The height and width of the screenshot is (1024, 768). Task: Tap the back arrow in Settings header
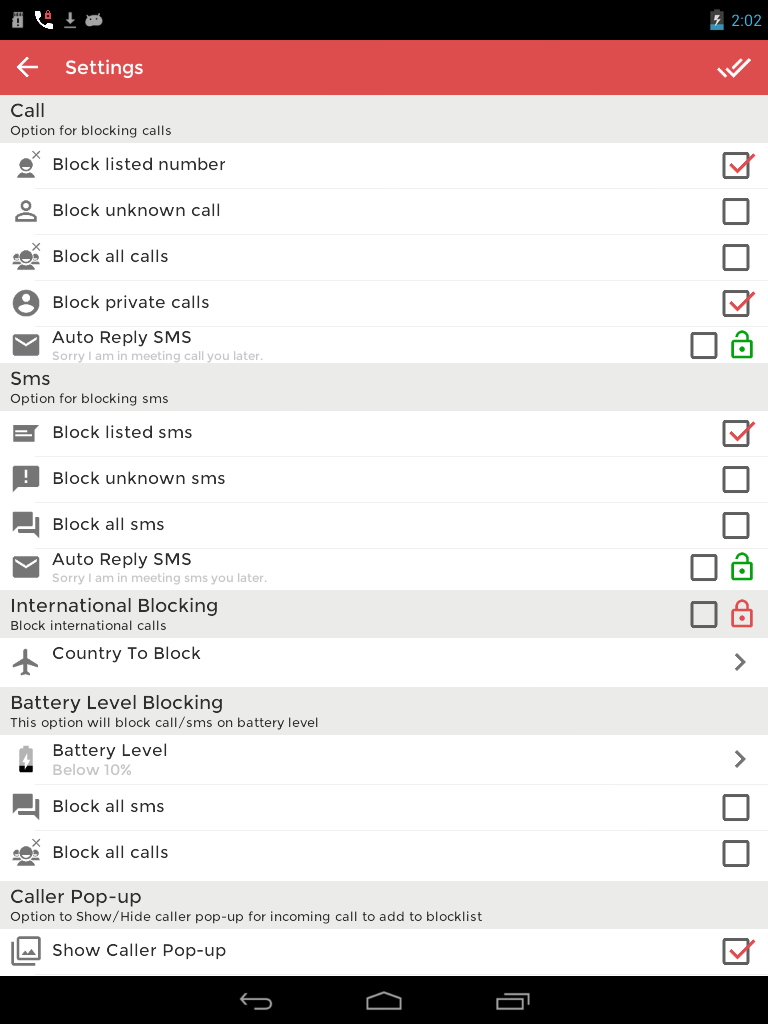[27, 67]
